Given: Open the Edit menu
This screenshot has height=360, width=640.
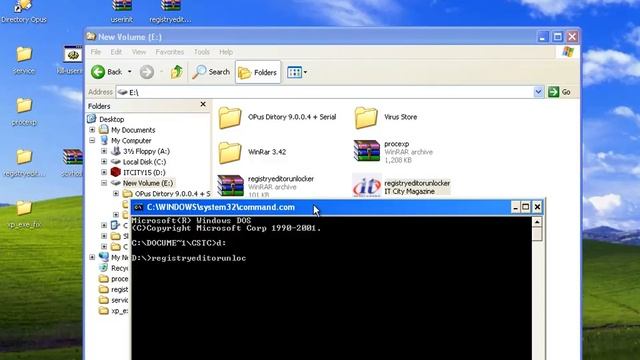Looking at the screenshot, I should coord(116,52).
